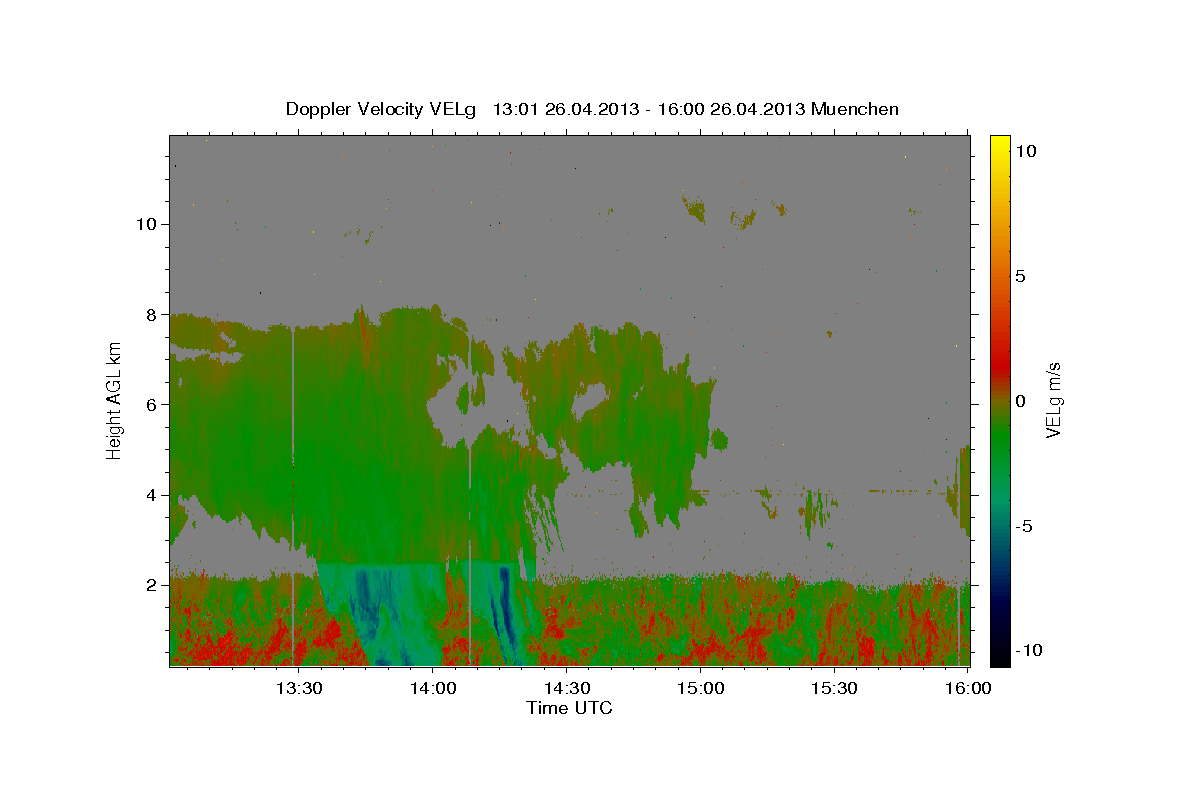Click the colorbar label '5'

click(1021, 275)
